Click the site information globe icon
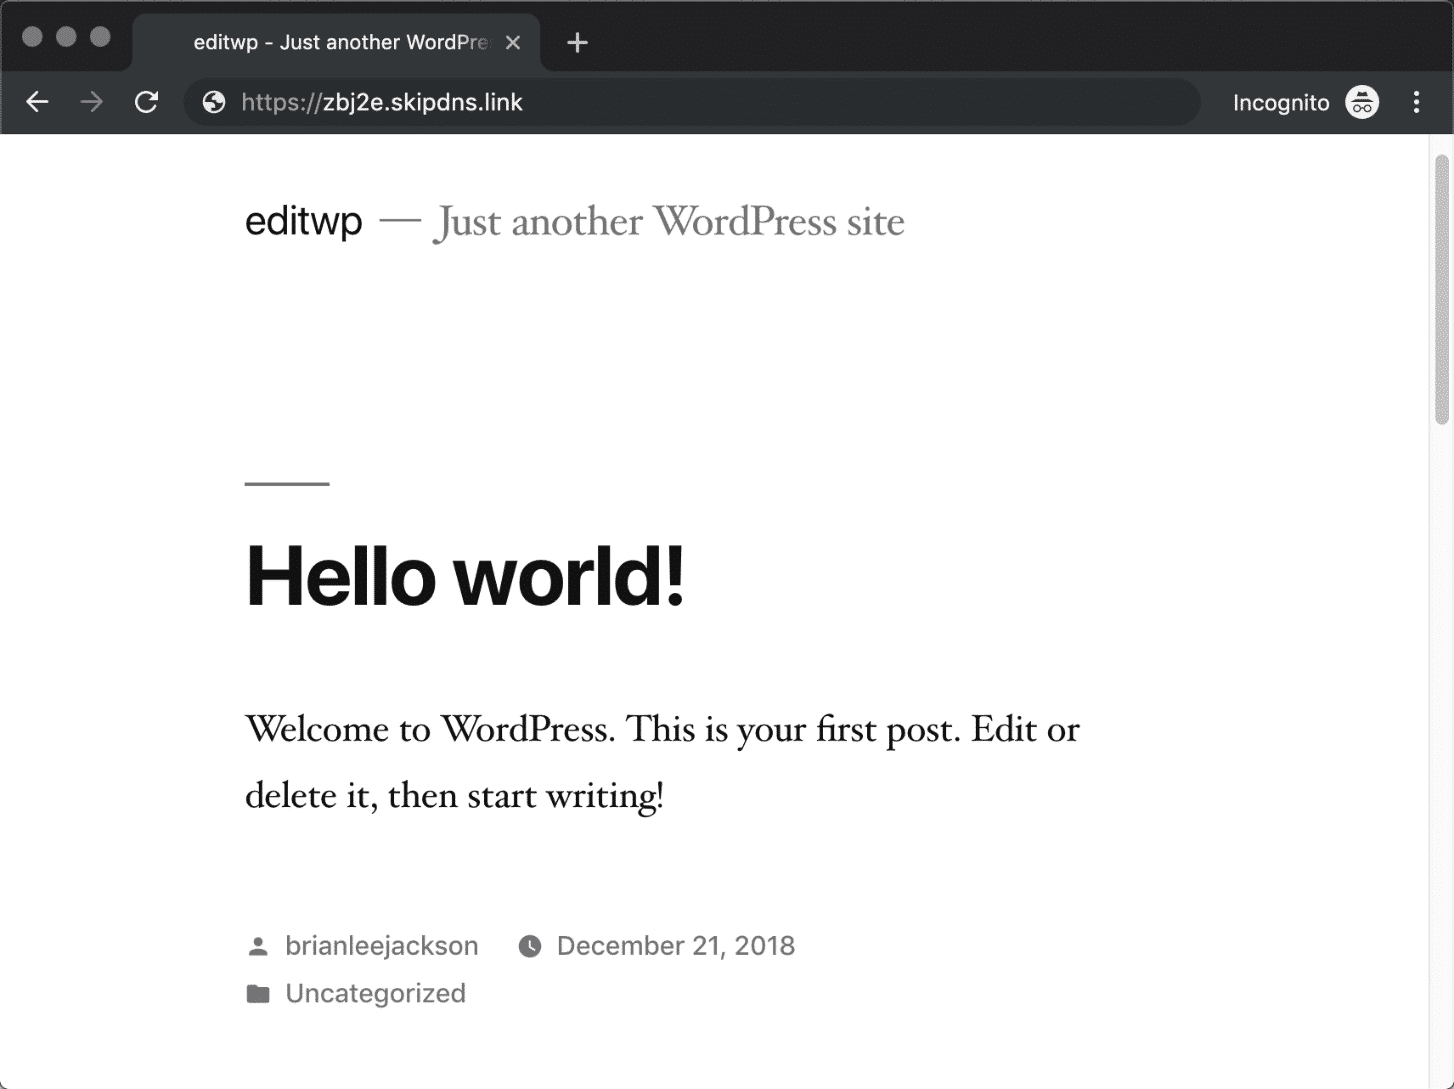This screenshot has height=1089, width=1454. tap(213, 102)
